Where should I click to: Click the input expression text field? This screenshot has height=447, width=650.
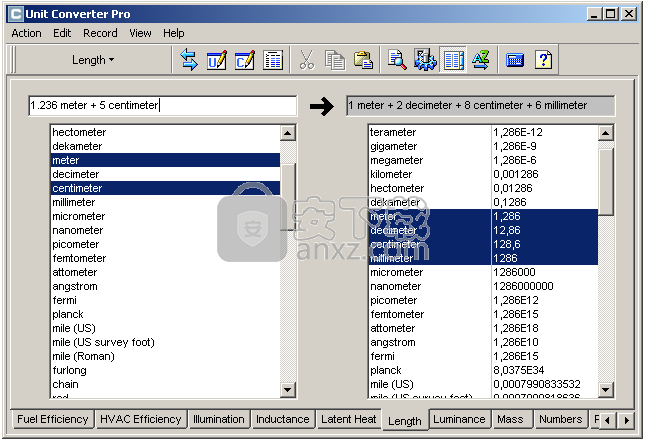point(163,106)
